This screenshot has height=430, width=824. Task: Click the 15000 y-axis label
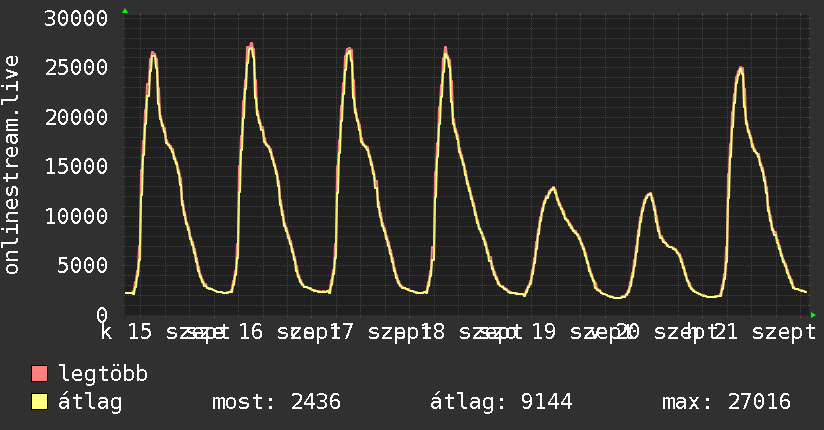76,166
